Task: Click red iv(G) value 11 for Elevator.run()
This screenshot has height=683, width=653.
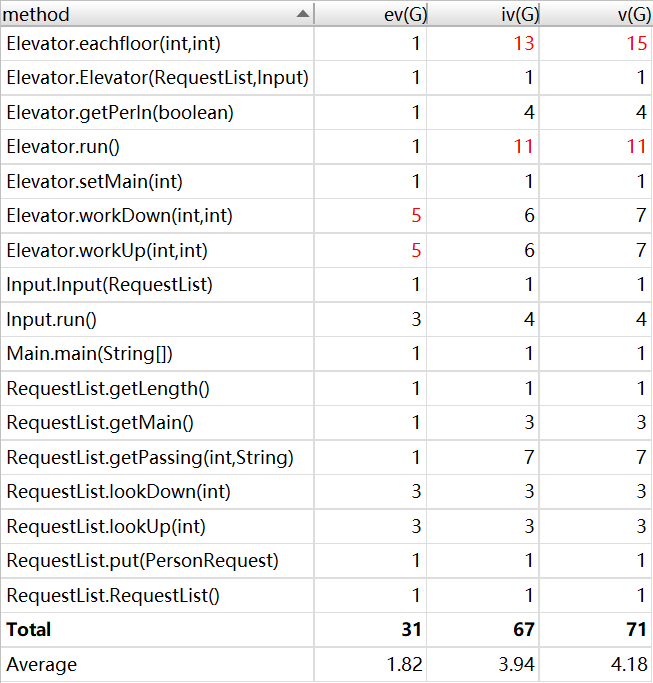Action: (x=524, y=147)
